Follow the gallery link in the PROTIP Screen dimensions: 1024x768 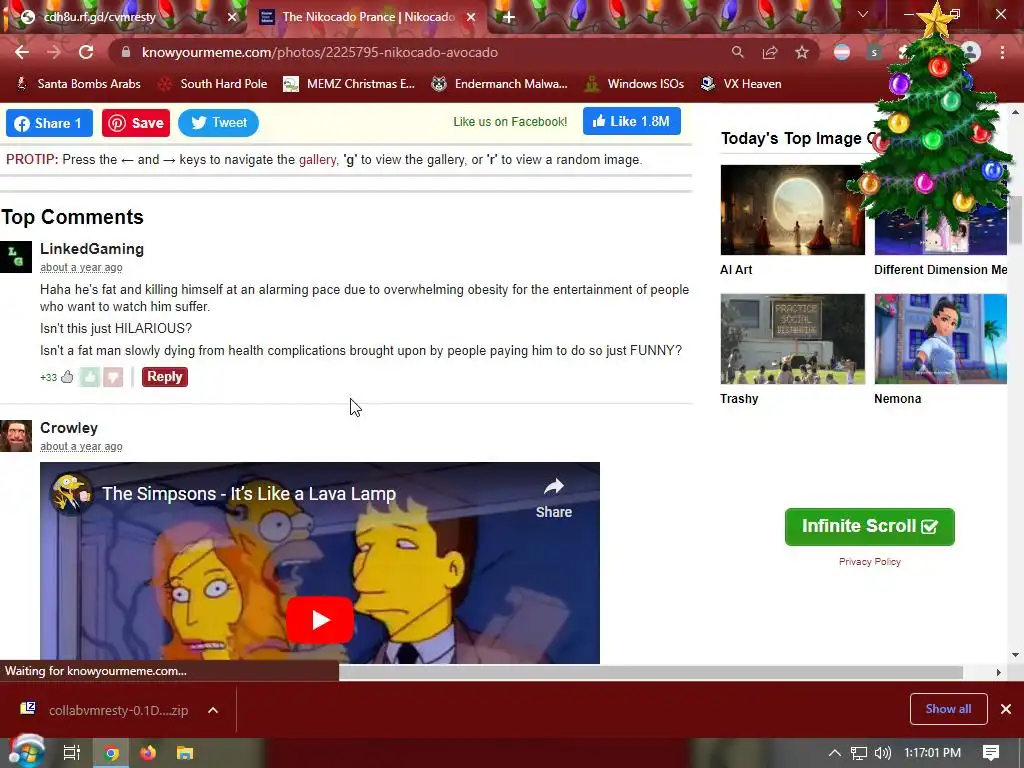pos(317,160)
